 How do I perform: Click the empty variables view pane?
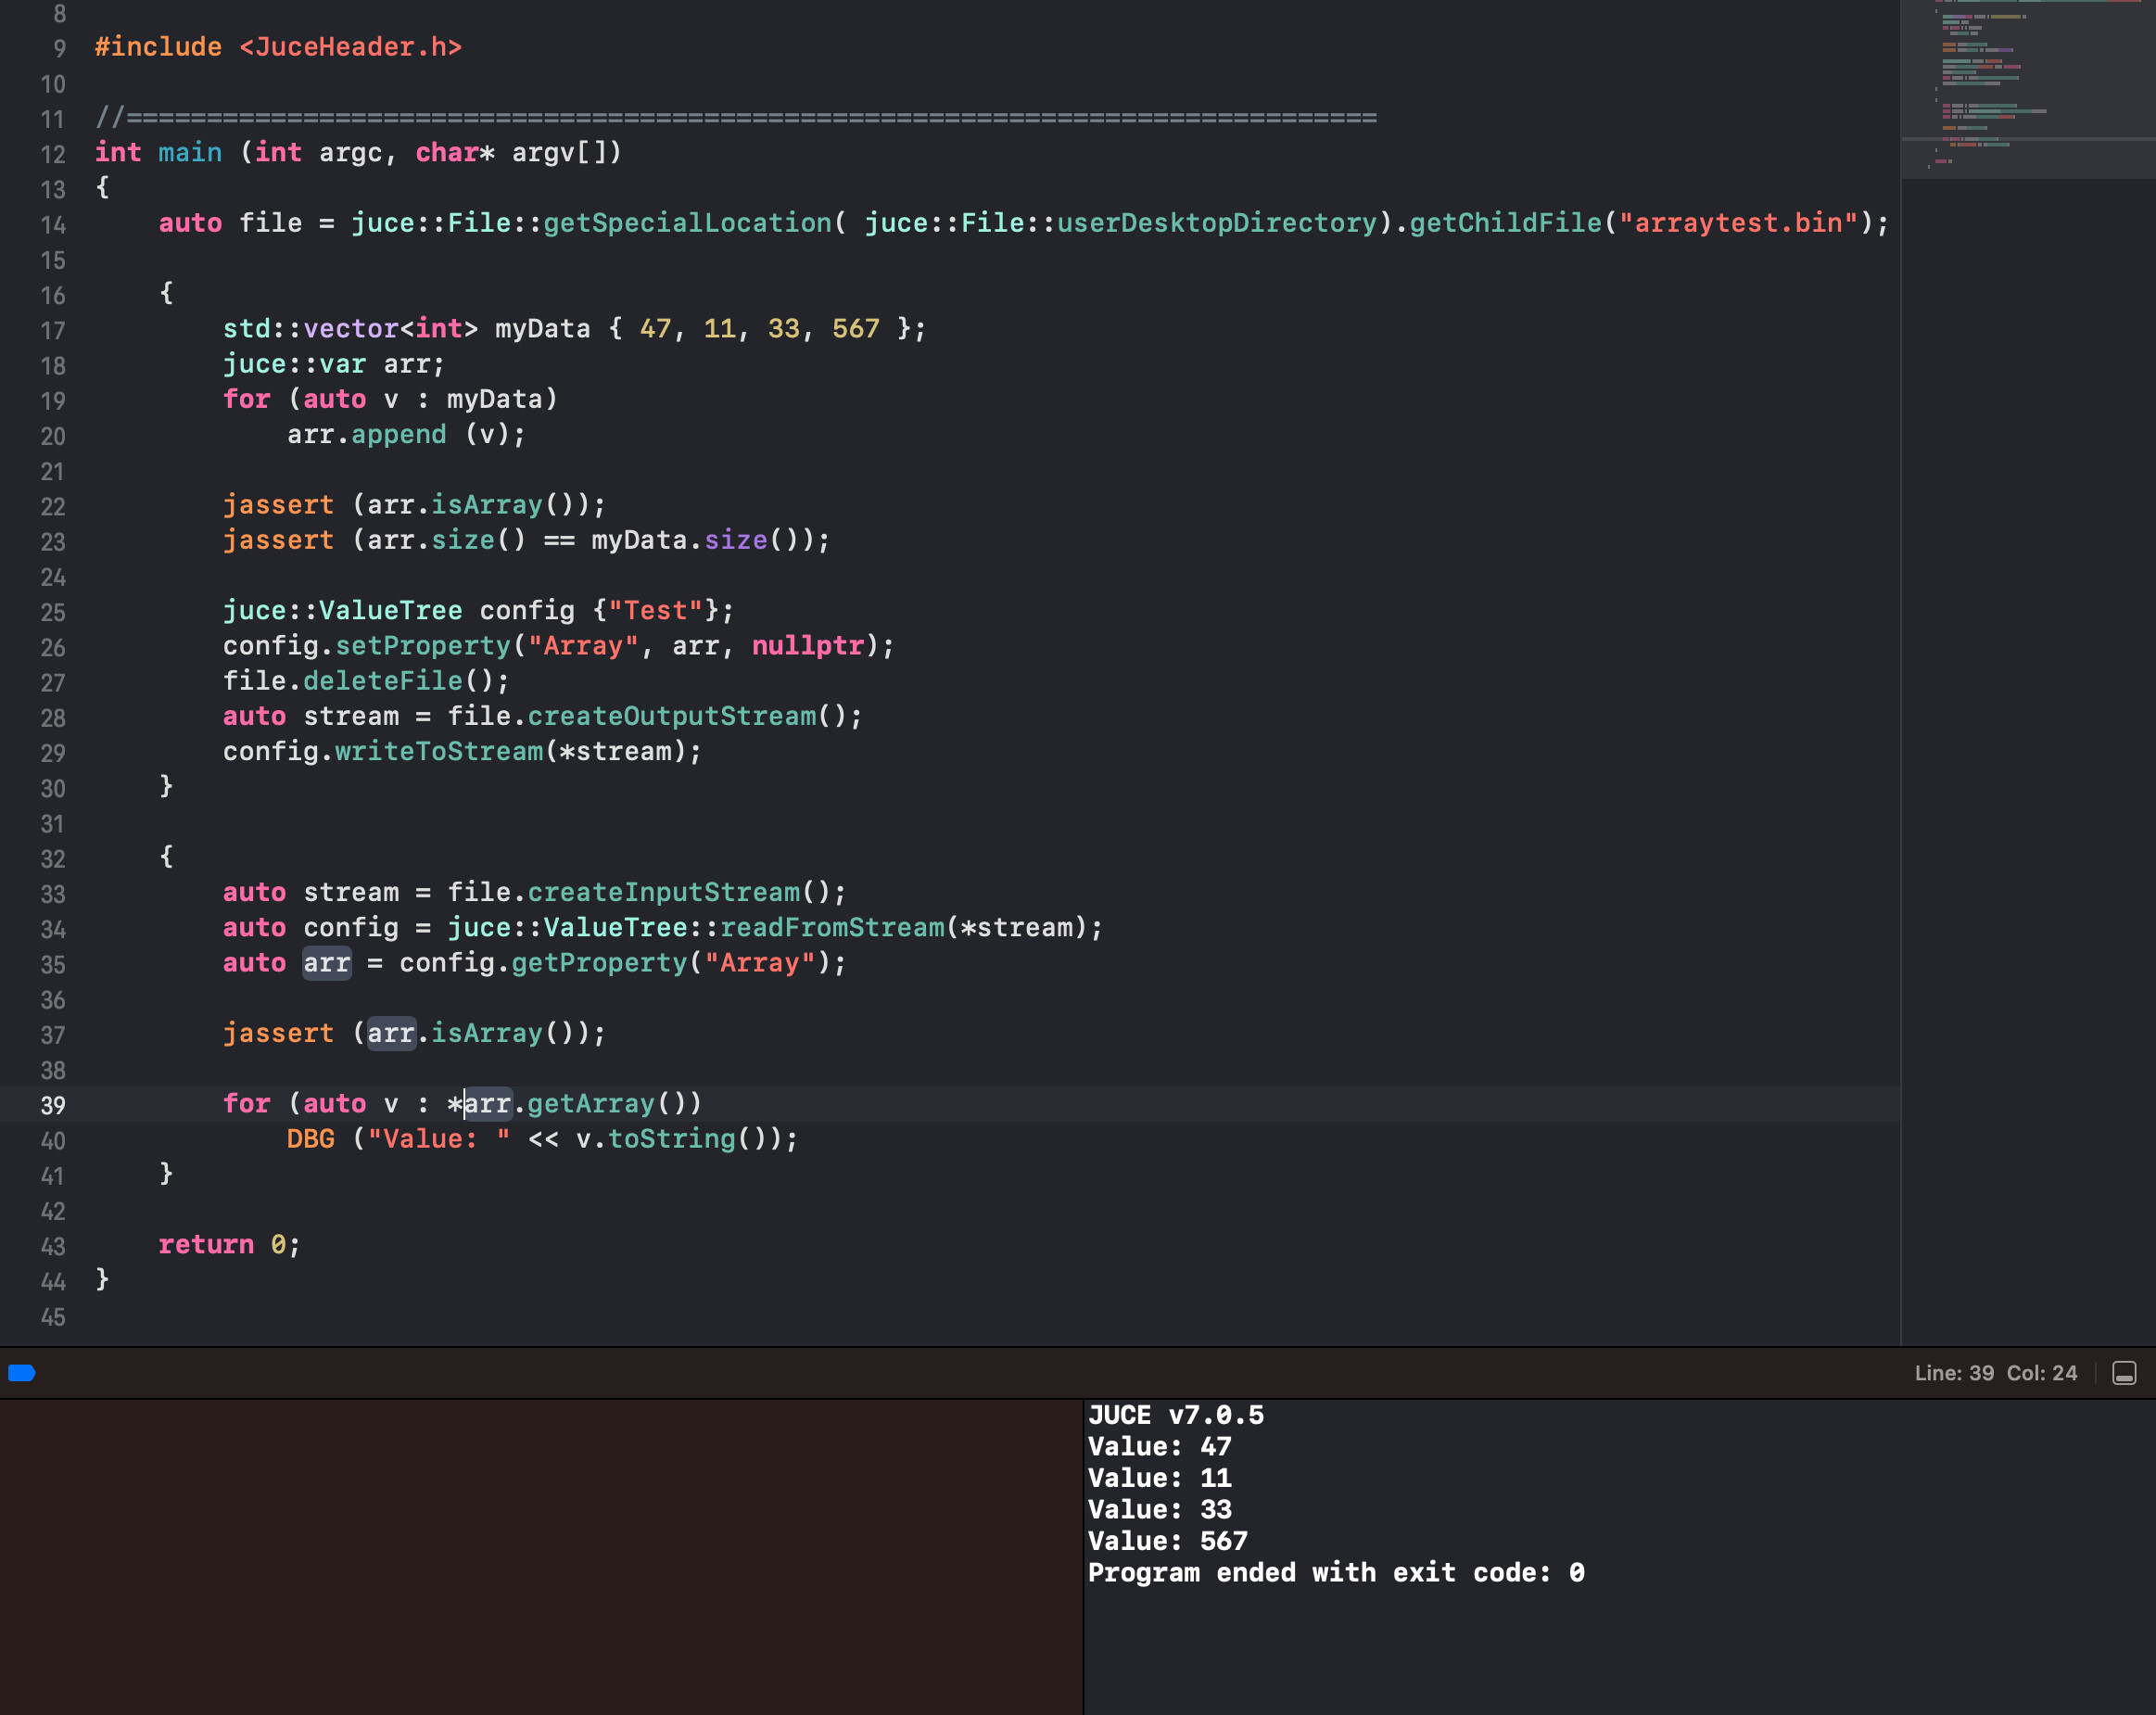(x=541, y=1557)
